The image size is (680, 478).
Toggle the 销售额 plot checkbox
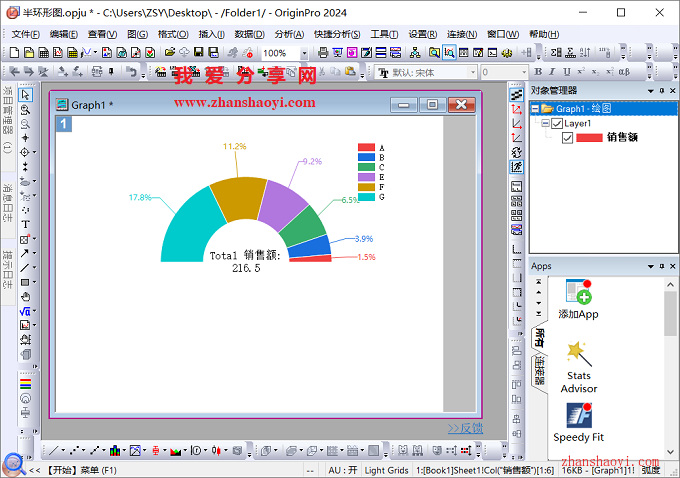[x=567, y=138]
